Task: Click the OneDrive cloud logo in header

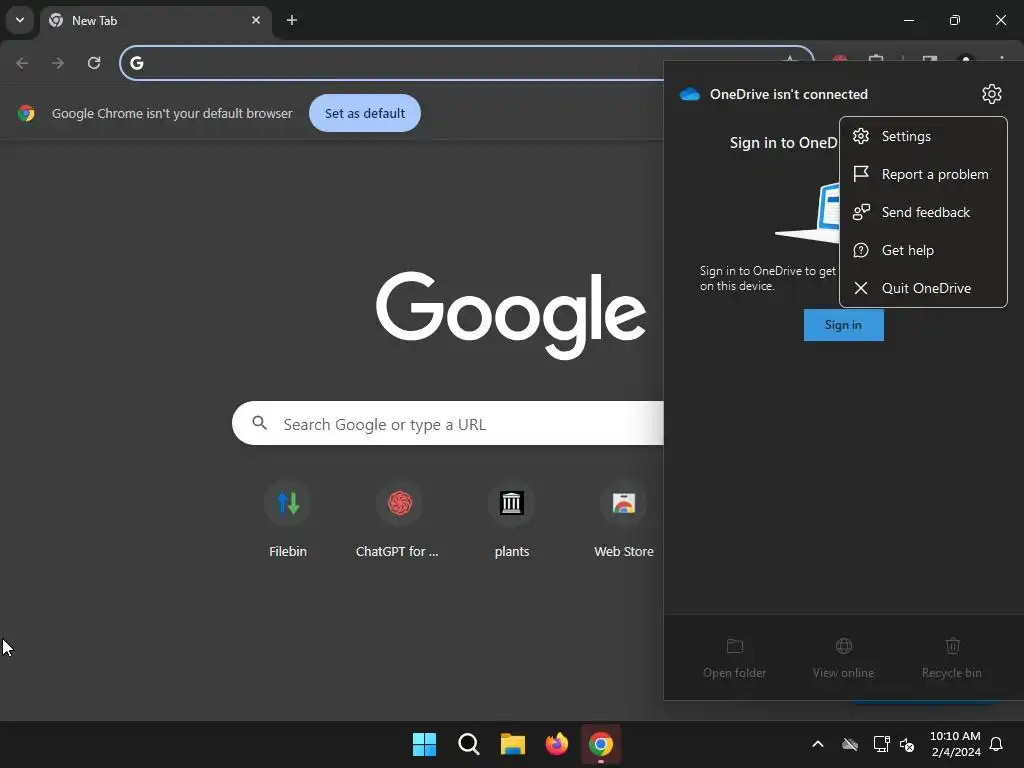Action: pyautogui.click(x=690, y=94)
